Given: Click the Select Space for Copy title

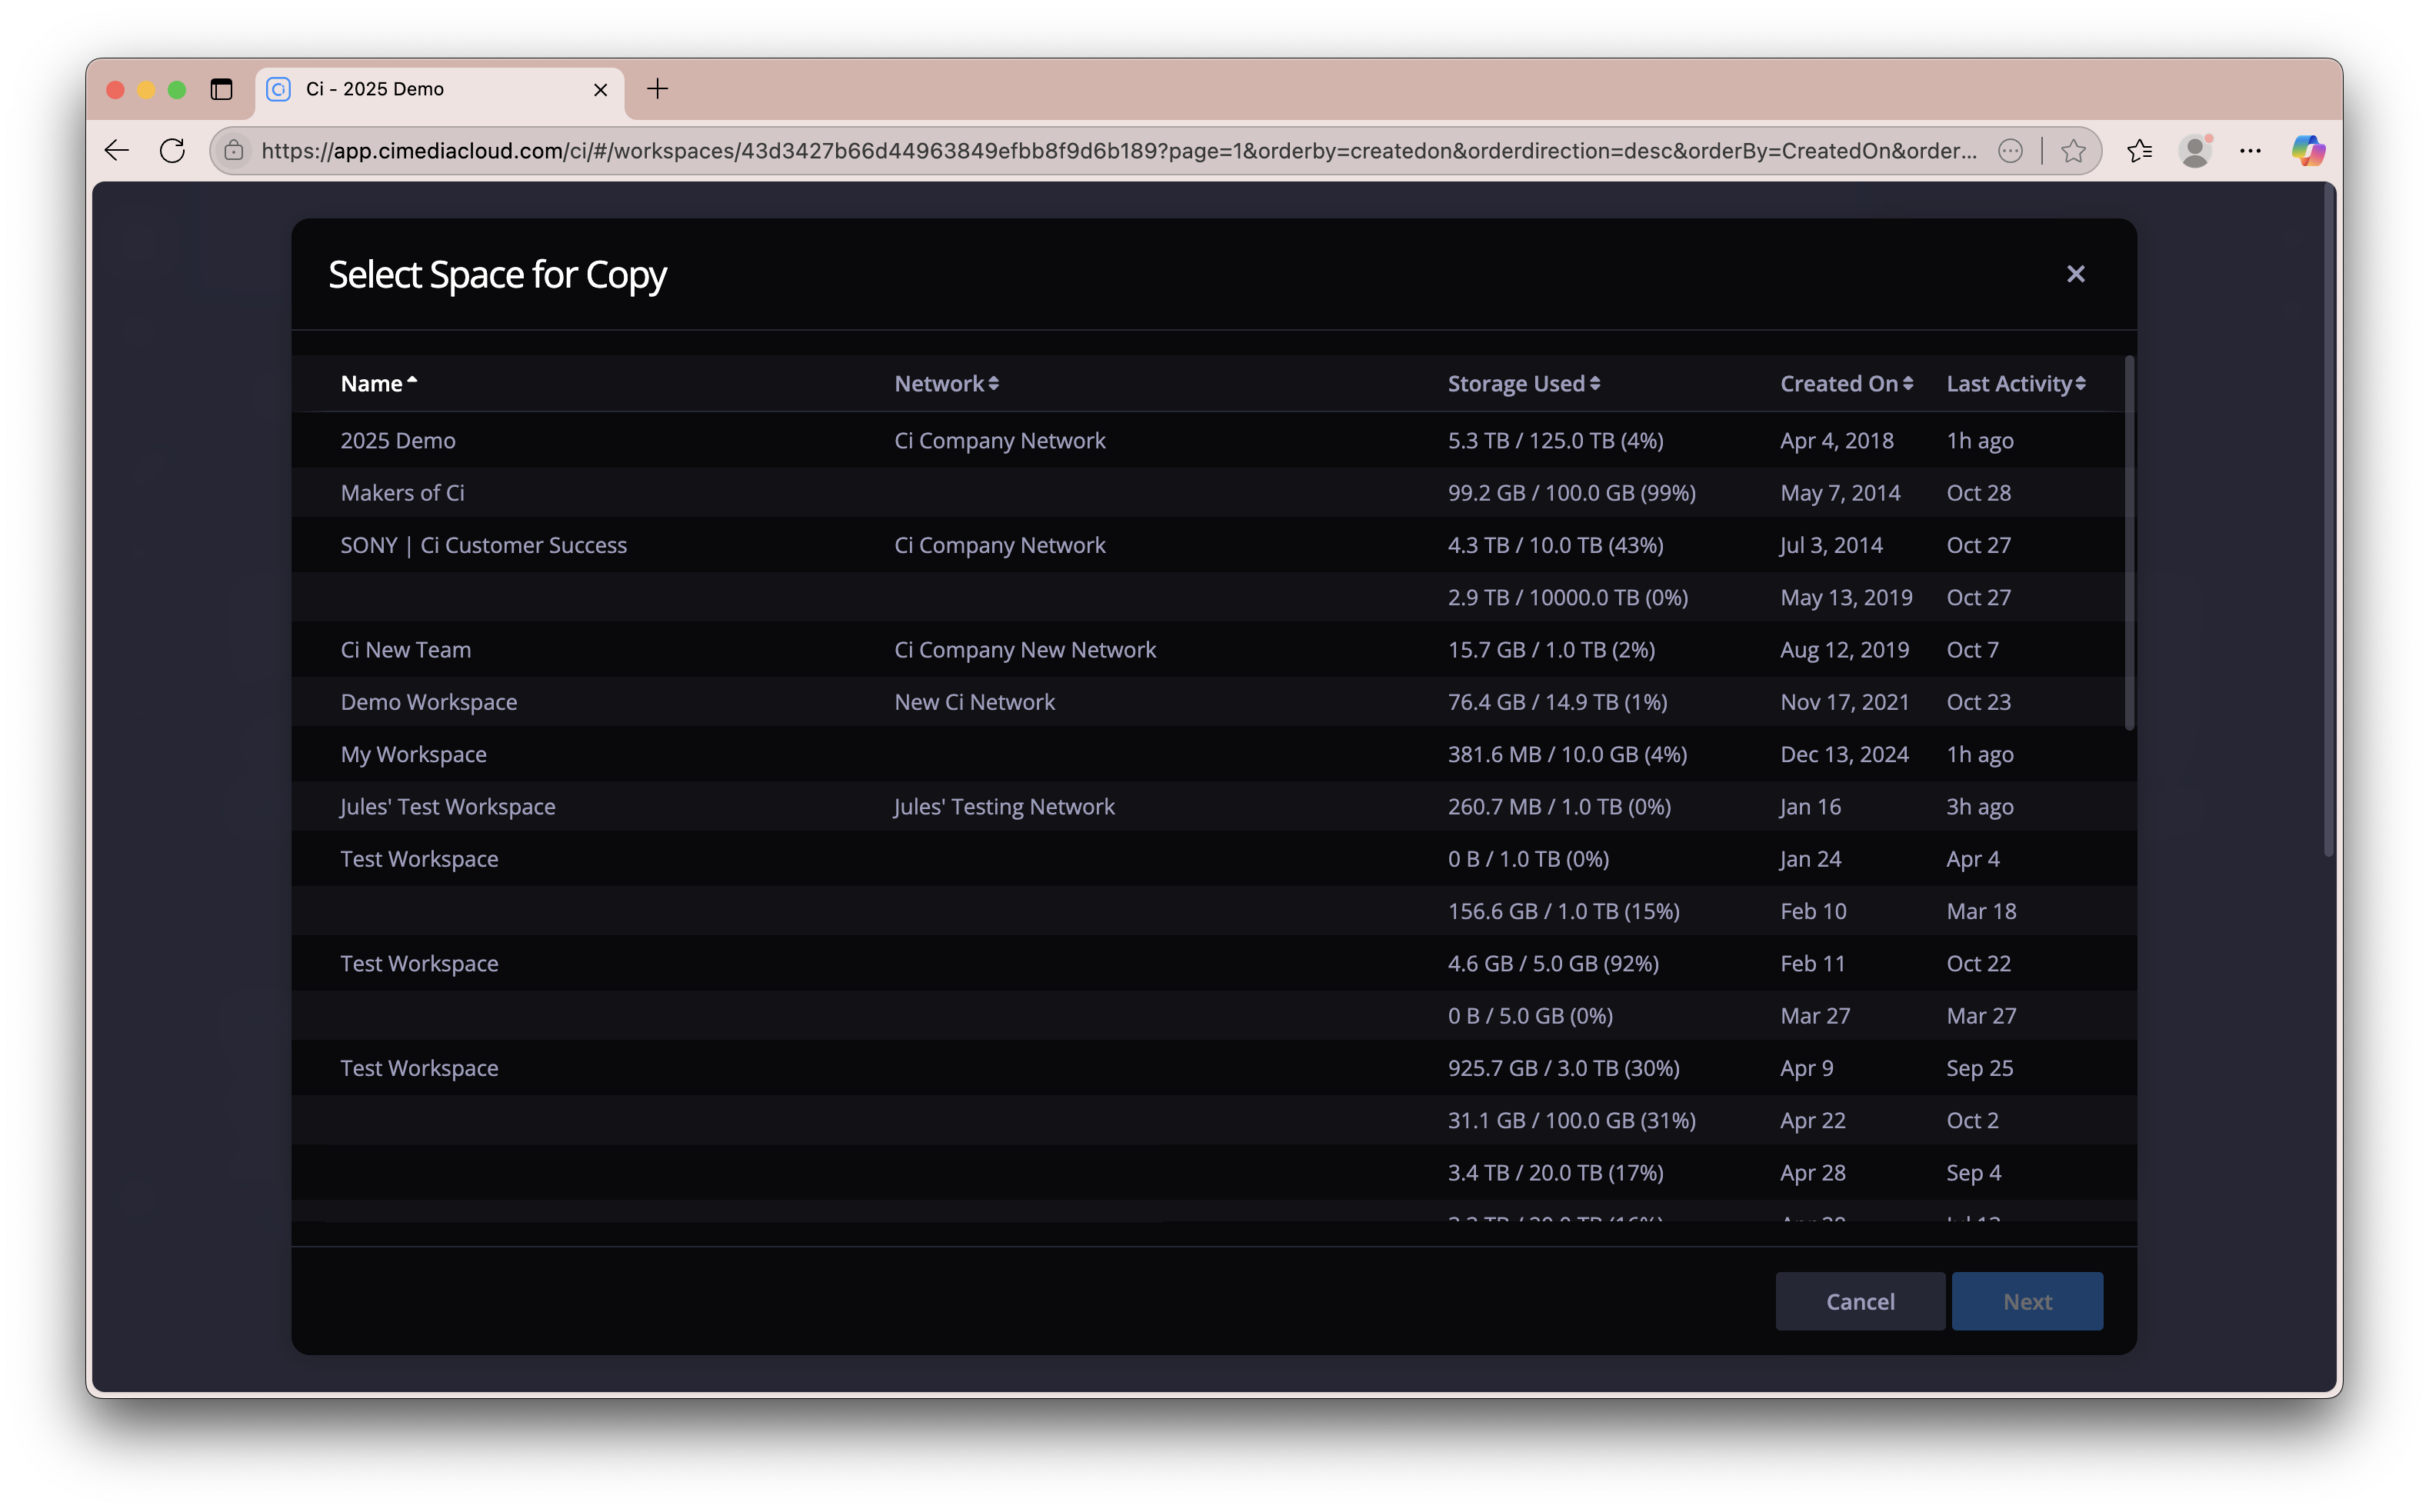Looking at the screenshot, I should click(x=497, y=275).
